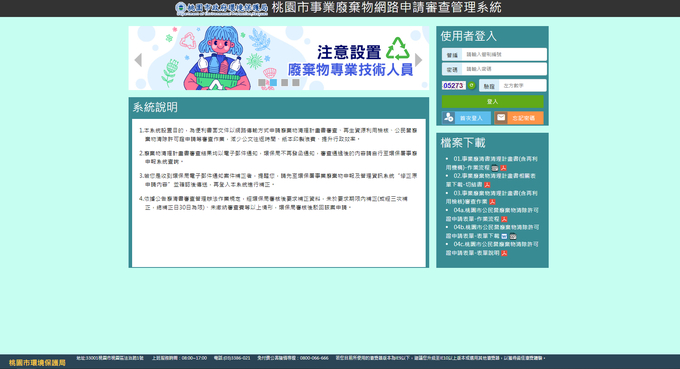The height and width of the screenshot is (369, 680).
Task: Click the orange 忘記密碼 forgot password button
Action: 519,118
